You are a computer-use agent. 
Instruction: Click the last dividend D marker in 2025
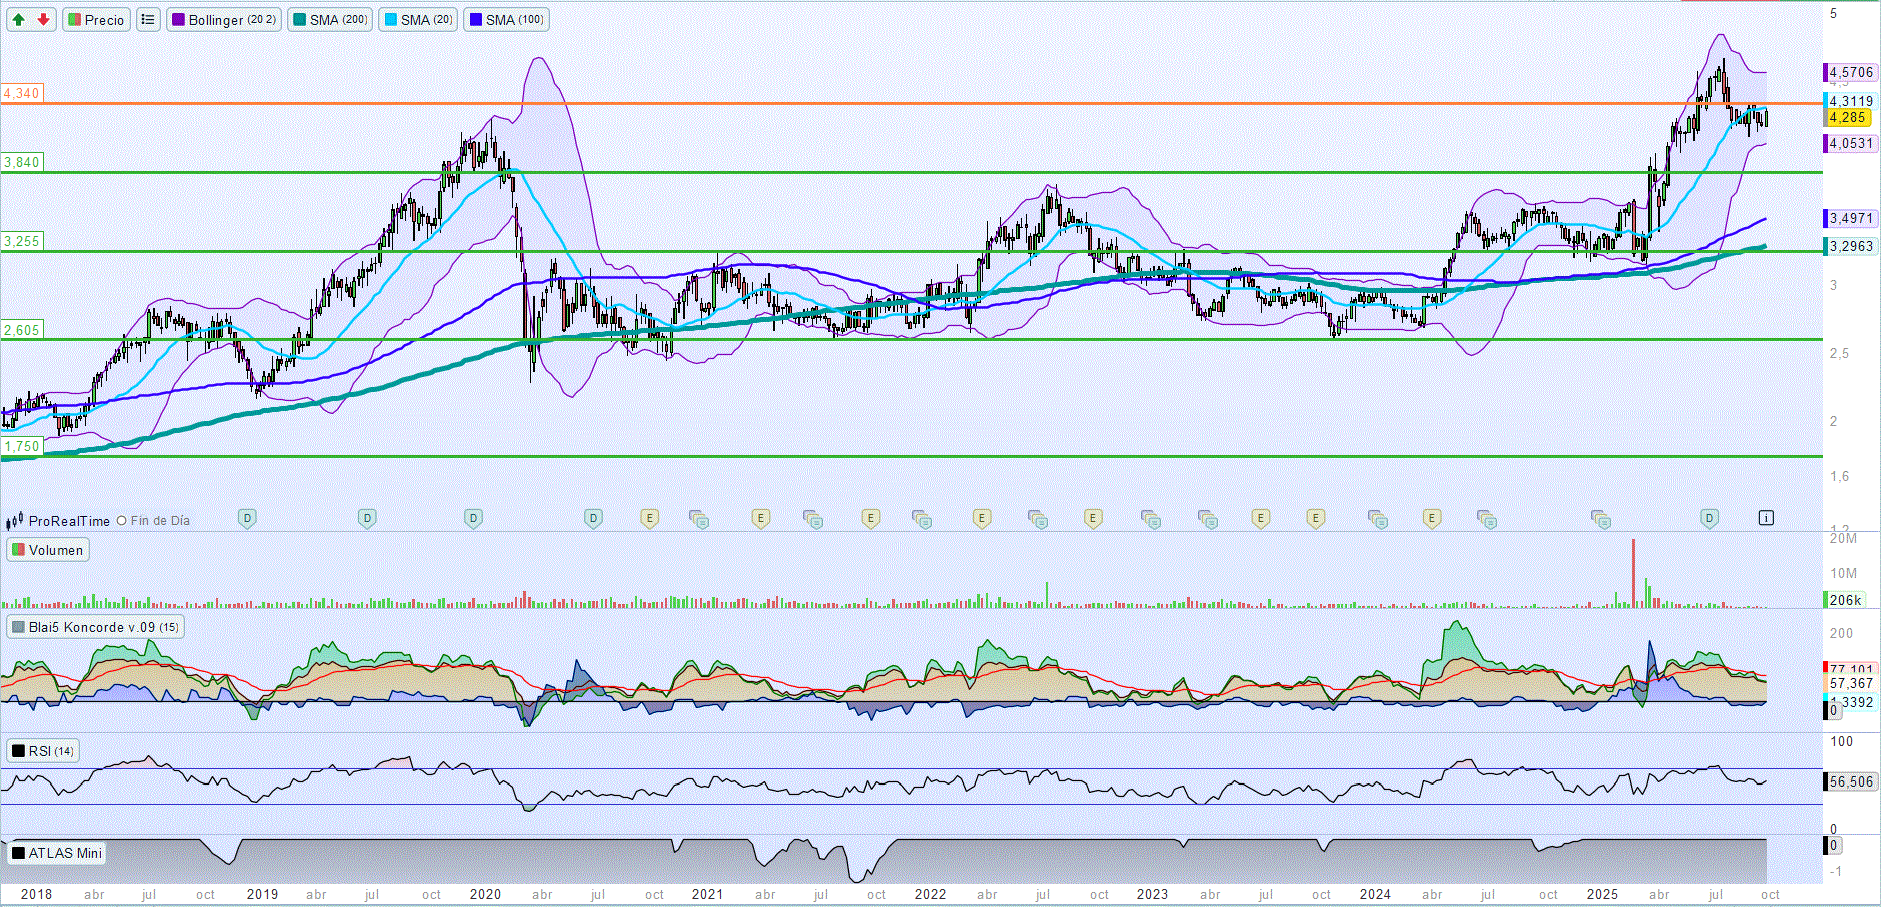click(x=1709, y=518)
